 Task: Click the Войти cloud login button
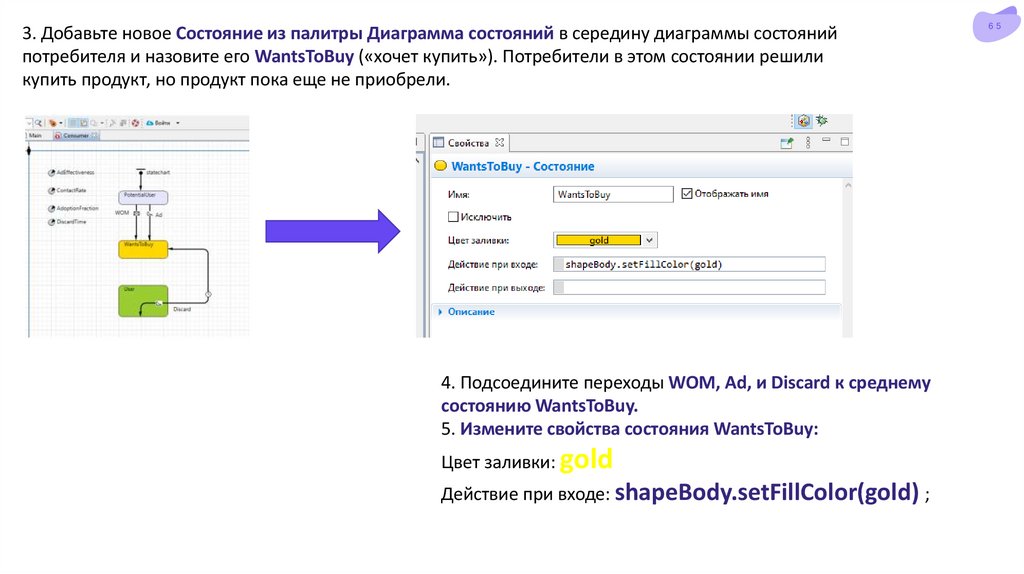pyautogui.click(x=159, y=123)
